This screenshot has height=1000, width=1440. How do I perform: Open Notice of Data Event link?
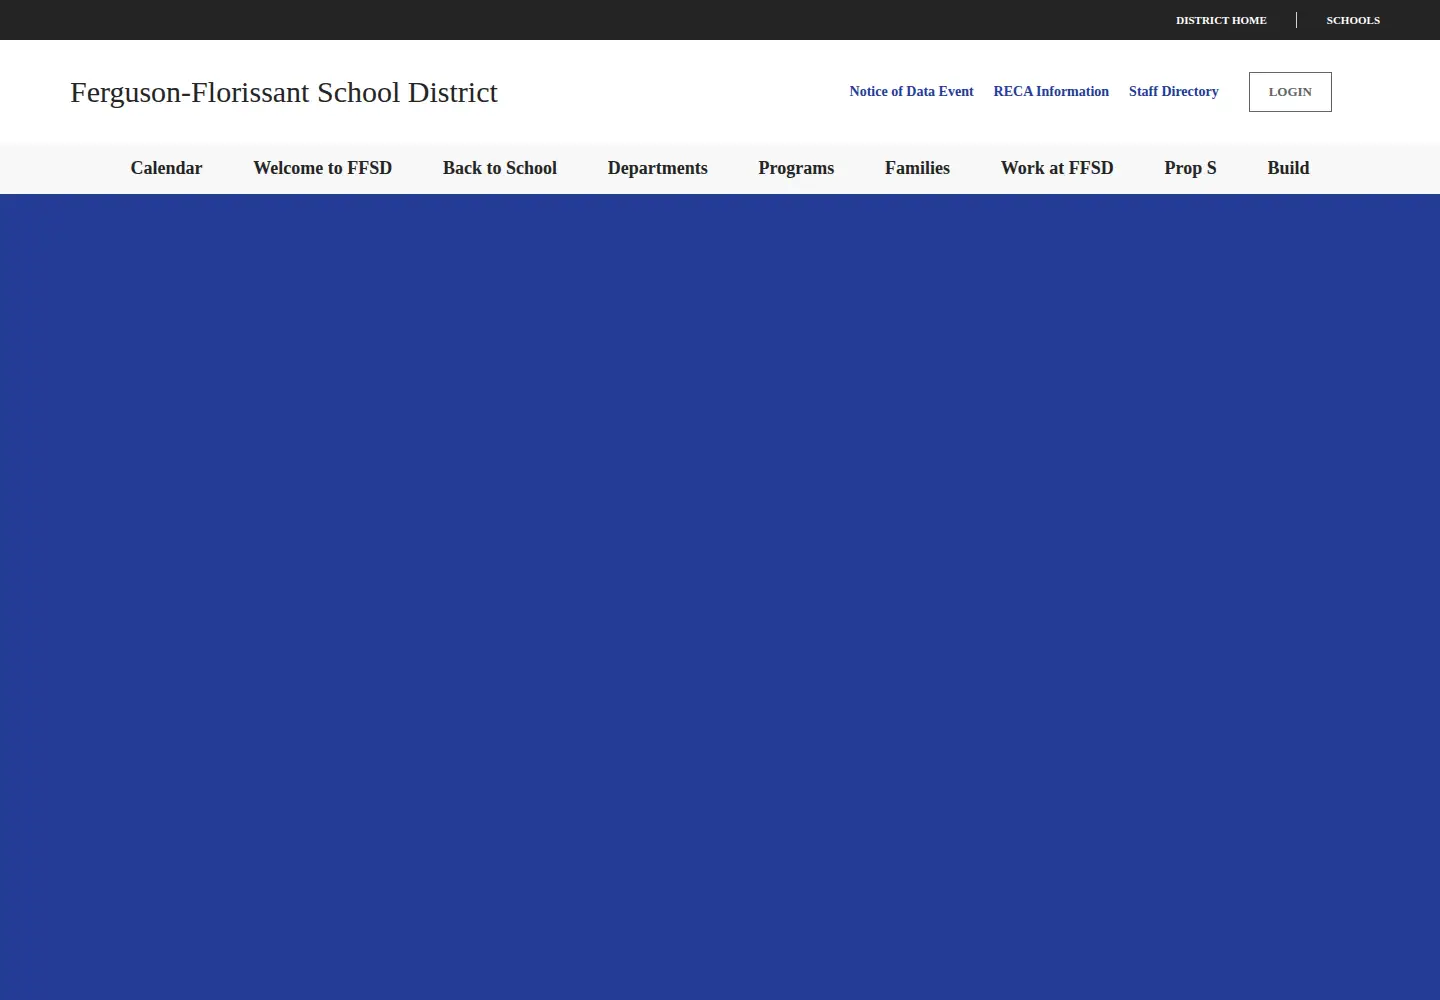[911, 91]
